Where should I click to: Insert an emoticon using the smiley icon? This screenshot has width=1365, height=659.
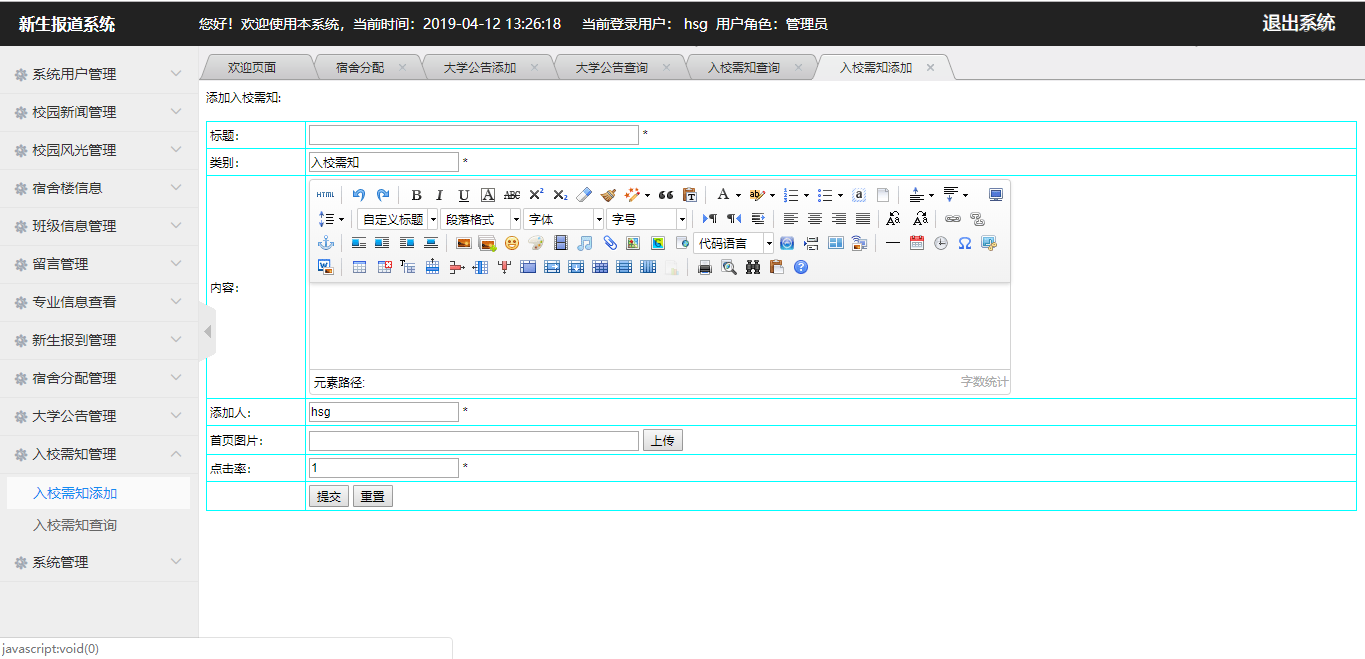coord(511,243)
